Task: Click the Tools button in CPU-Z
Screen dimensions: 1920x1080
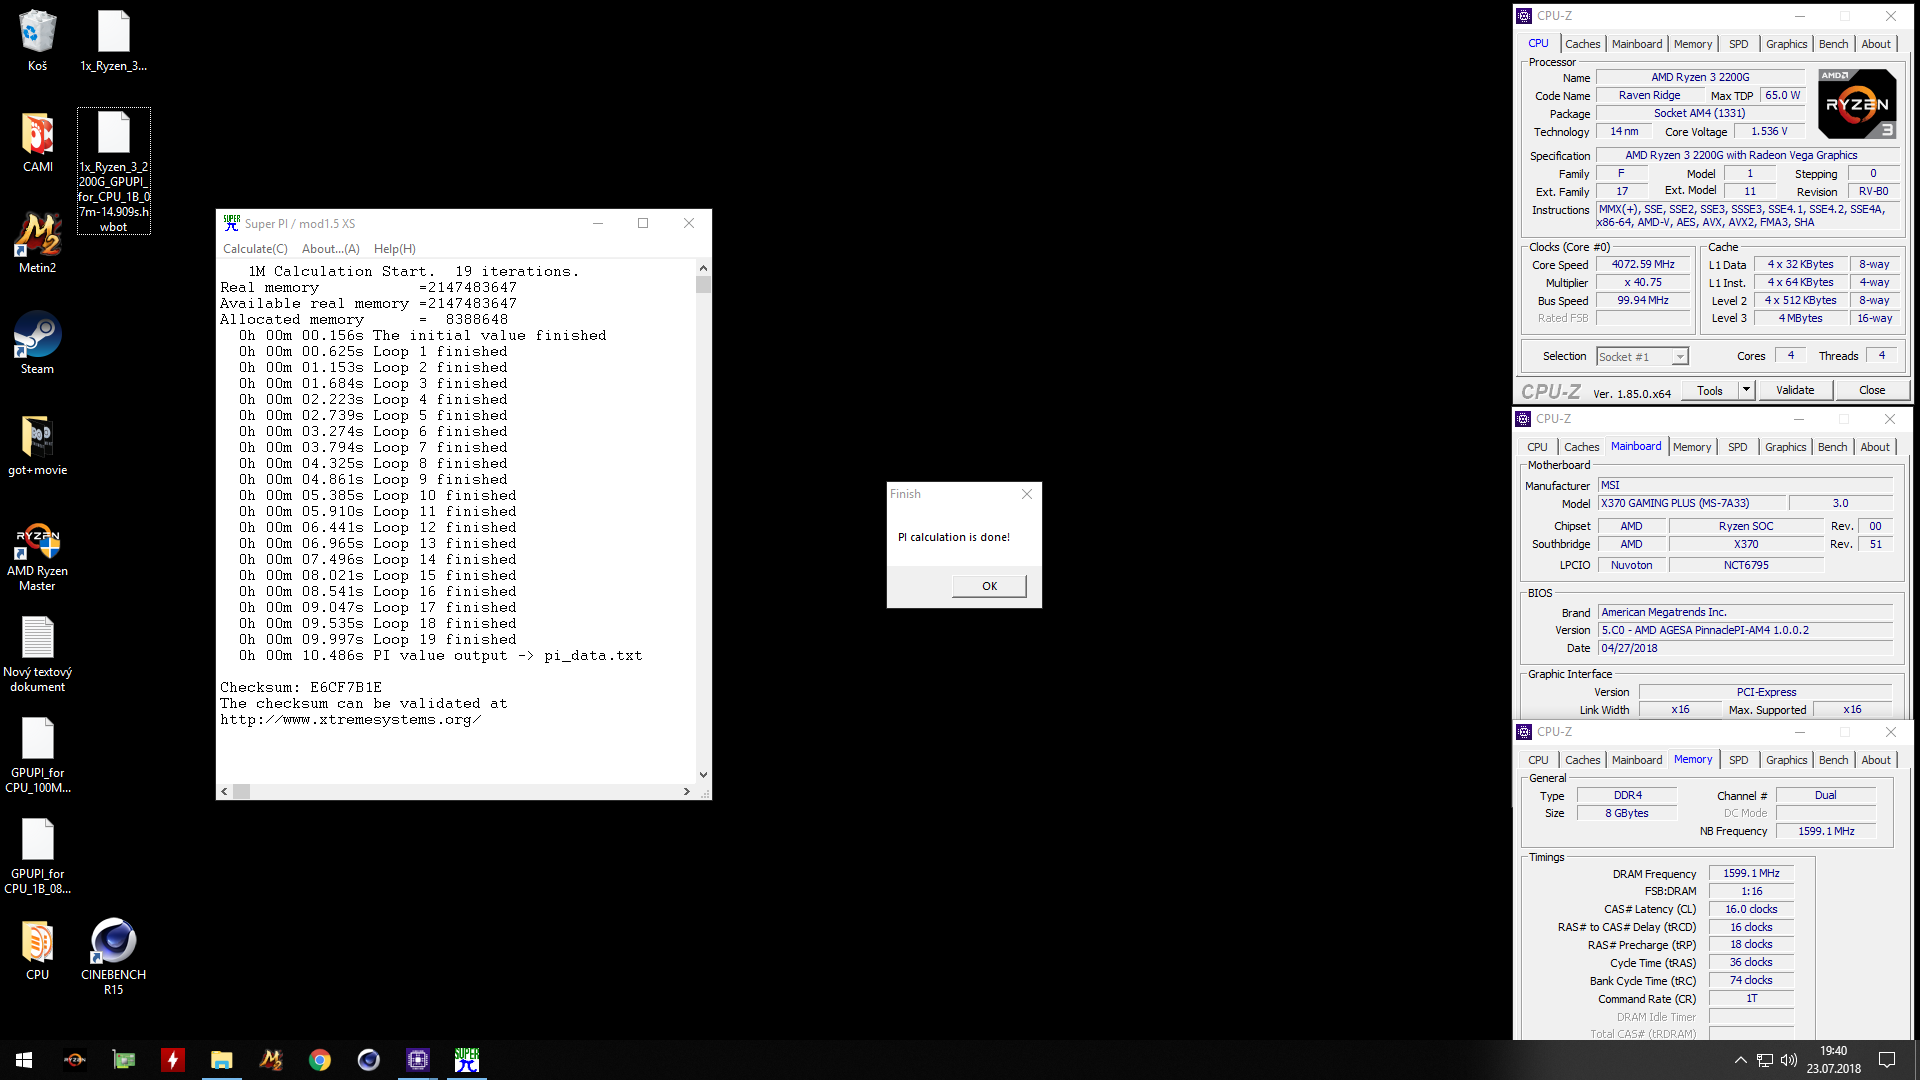Action: [1710, 391]
